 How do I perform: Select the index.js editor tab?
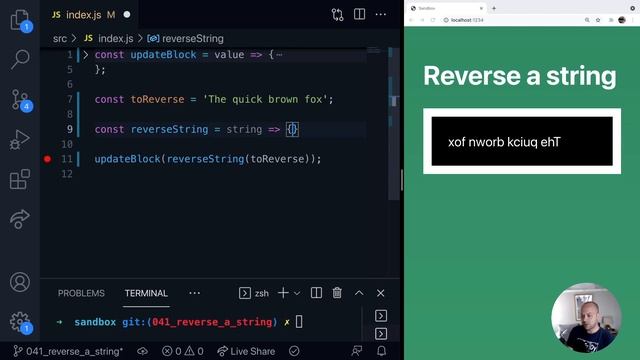[x=84, y=15]
